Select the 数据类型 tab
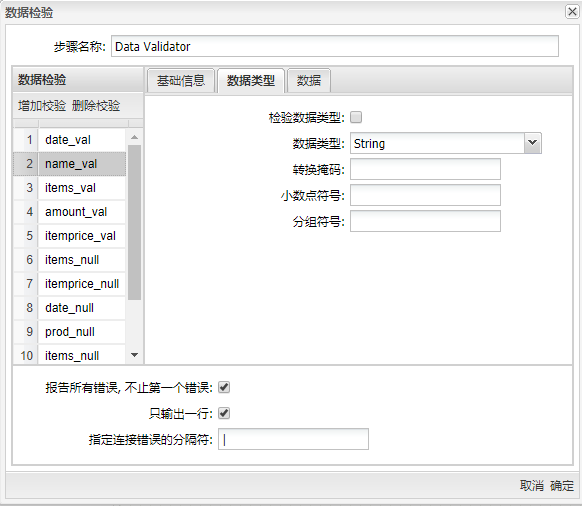Screen dimensions: 582x506 251,81
